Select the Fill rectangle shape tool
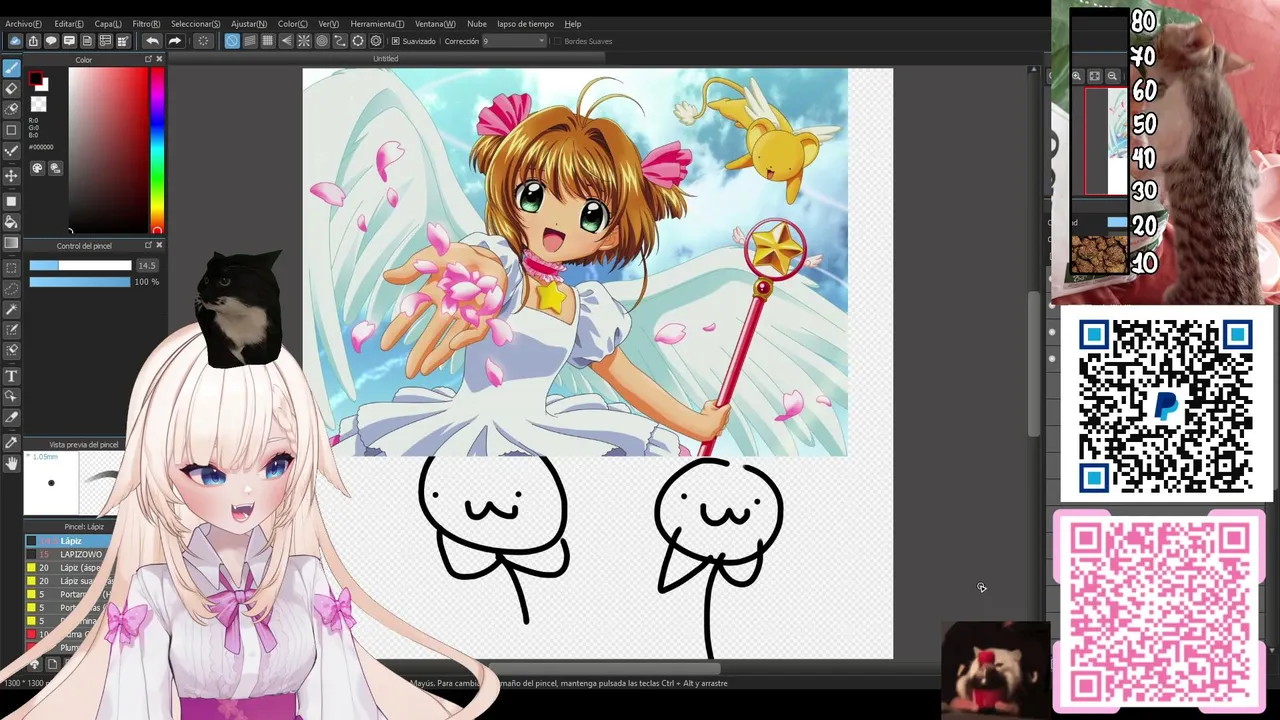The image size is (1280, 720). point(12,201)
